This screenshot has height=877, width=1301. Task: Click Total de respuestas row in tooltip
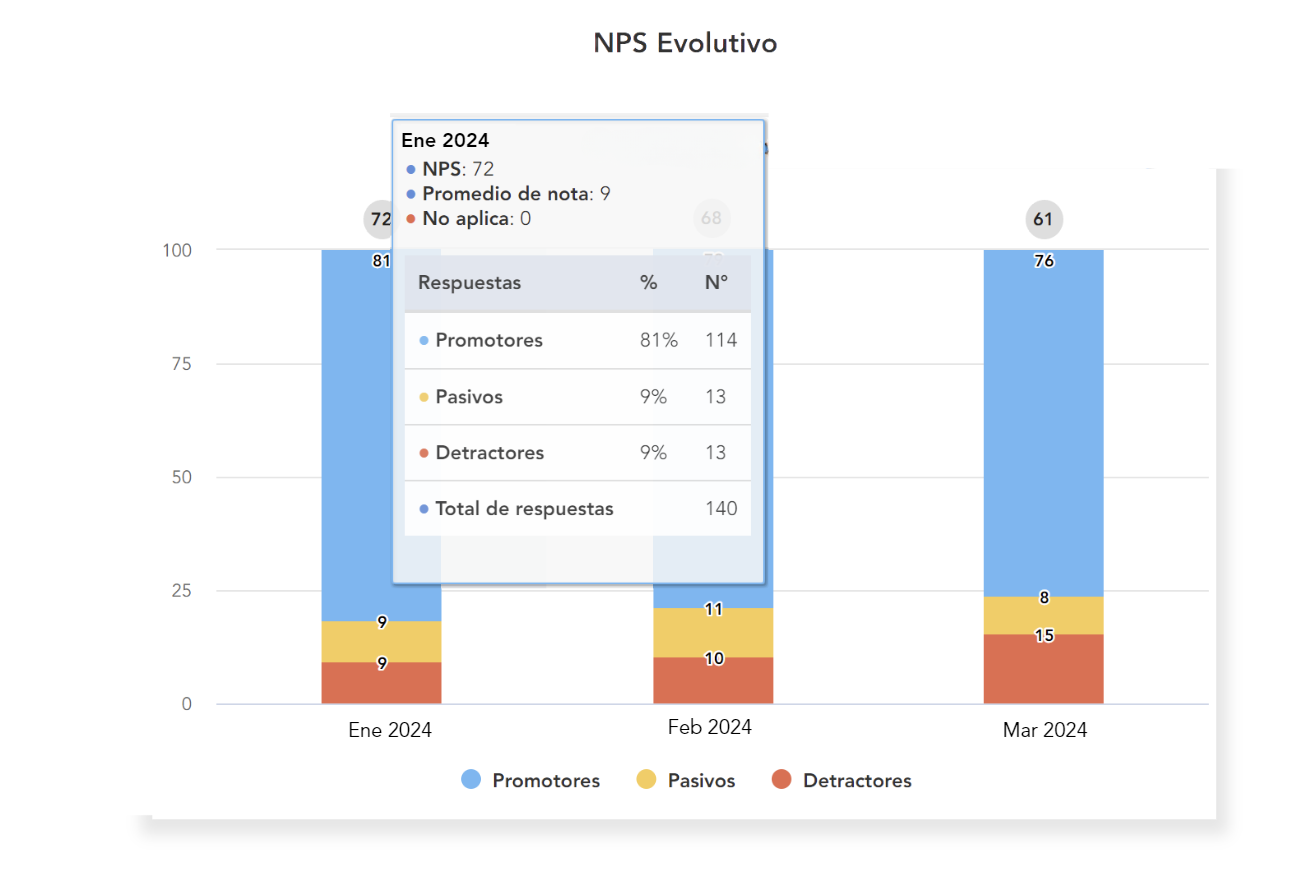click(577, 509)
